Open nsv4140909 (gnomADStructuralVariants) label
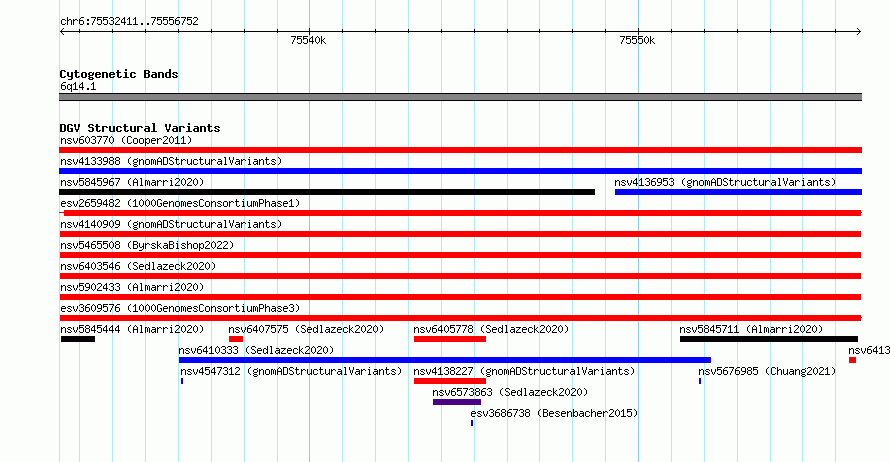Screen dimensions: 890x462 [x=171, y=224]
